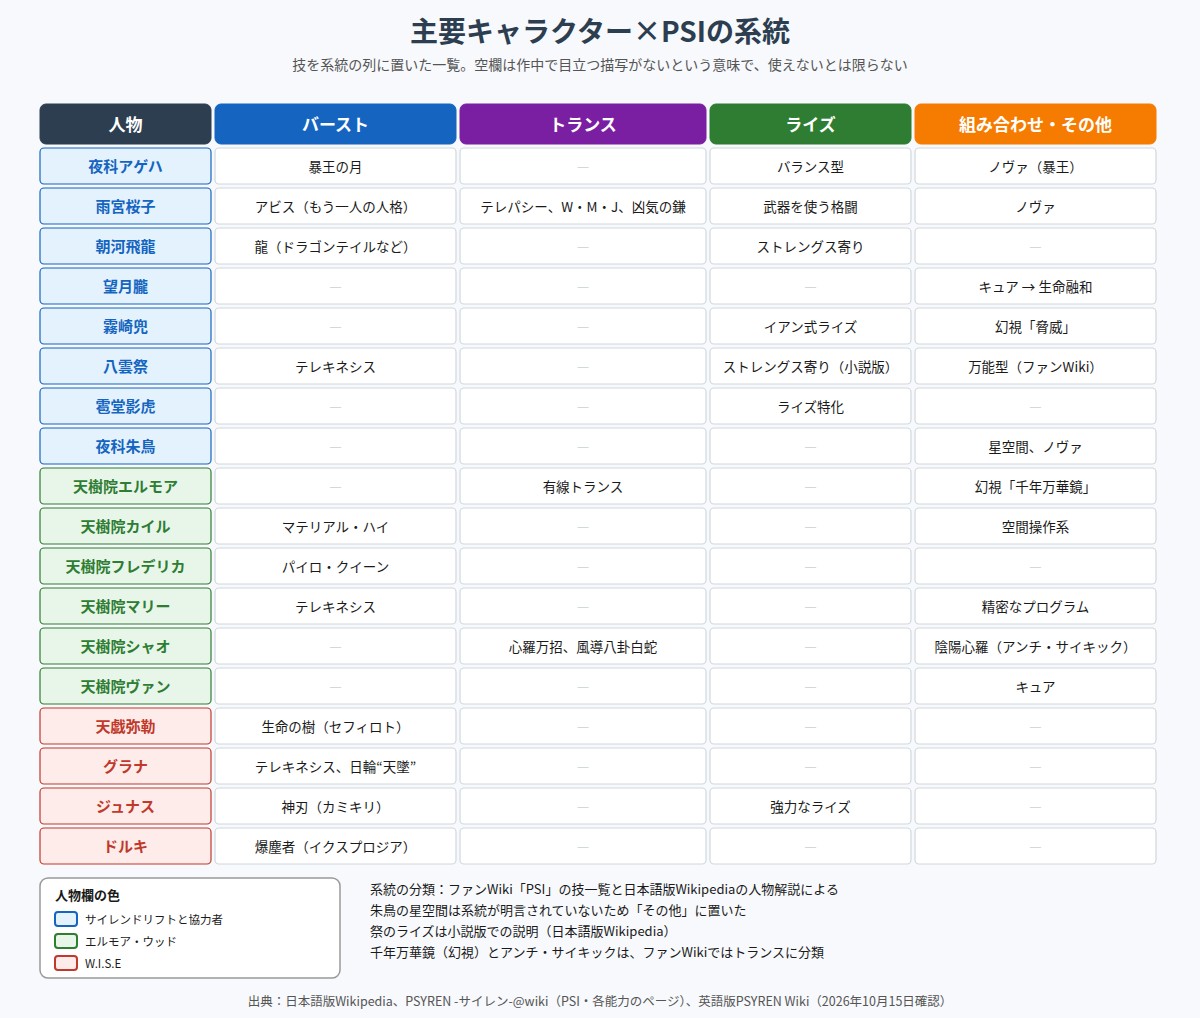Click the 人物 column header
1200x1018 pixels.
(126, 124)
